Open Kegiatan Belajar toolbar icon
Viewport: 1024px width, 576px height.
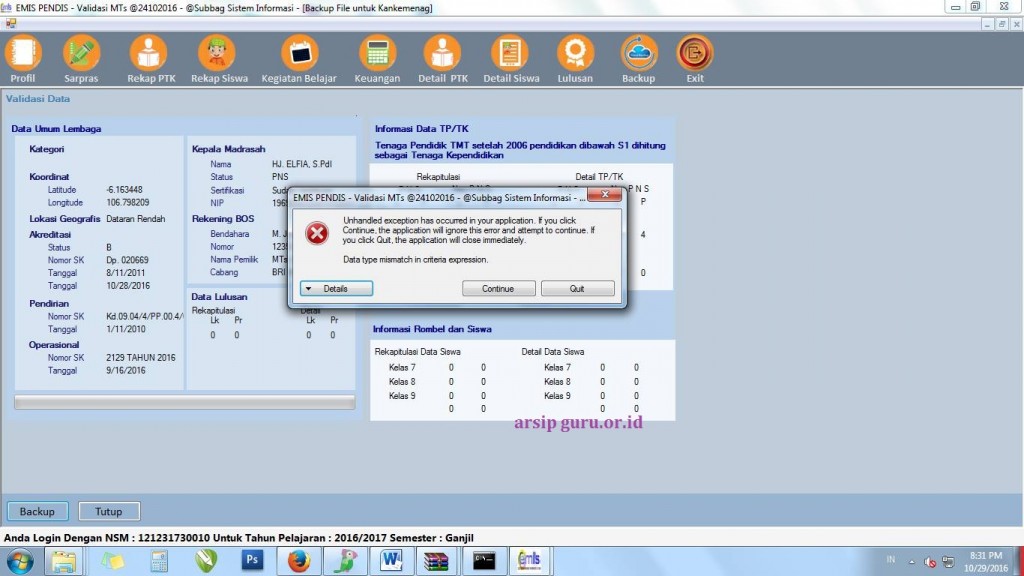(299, 59)
